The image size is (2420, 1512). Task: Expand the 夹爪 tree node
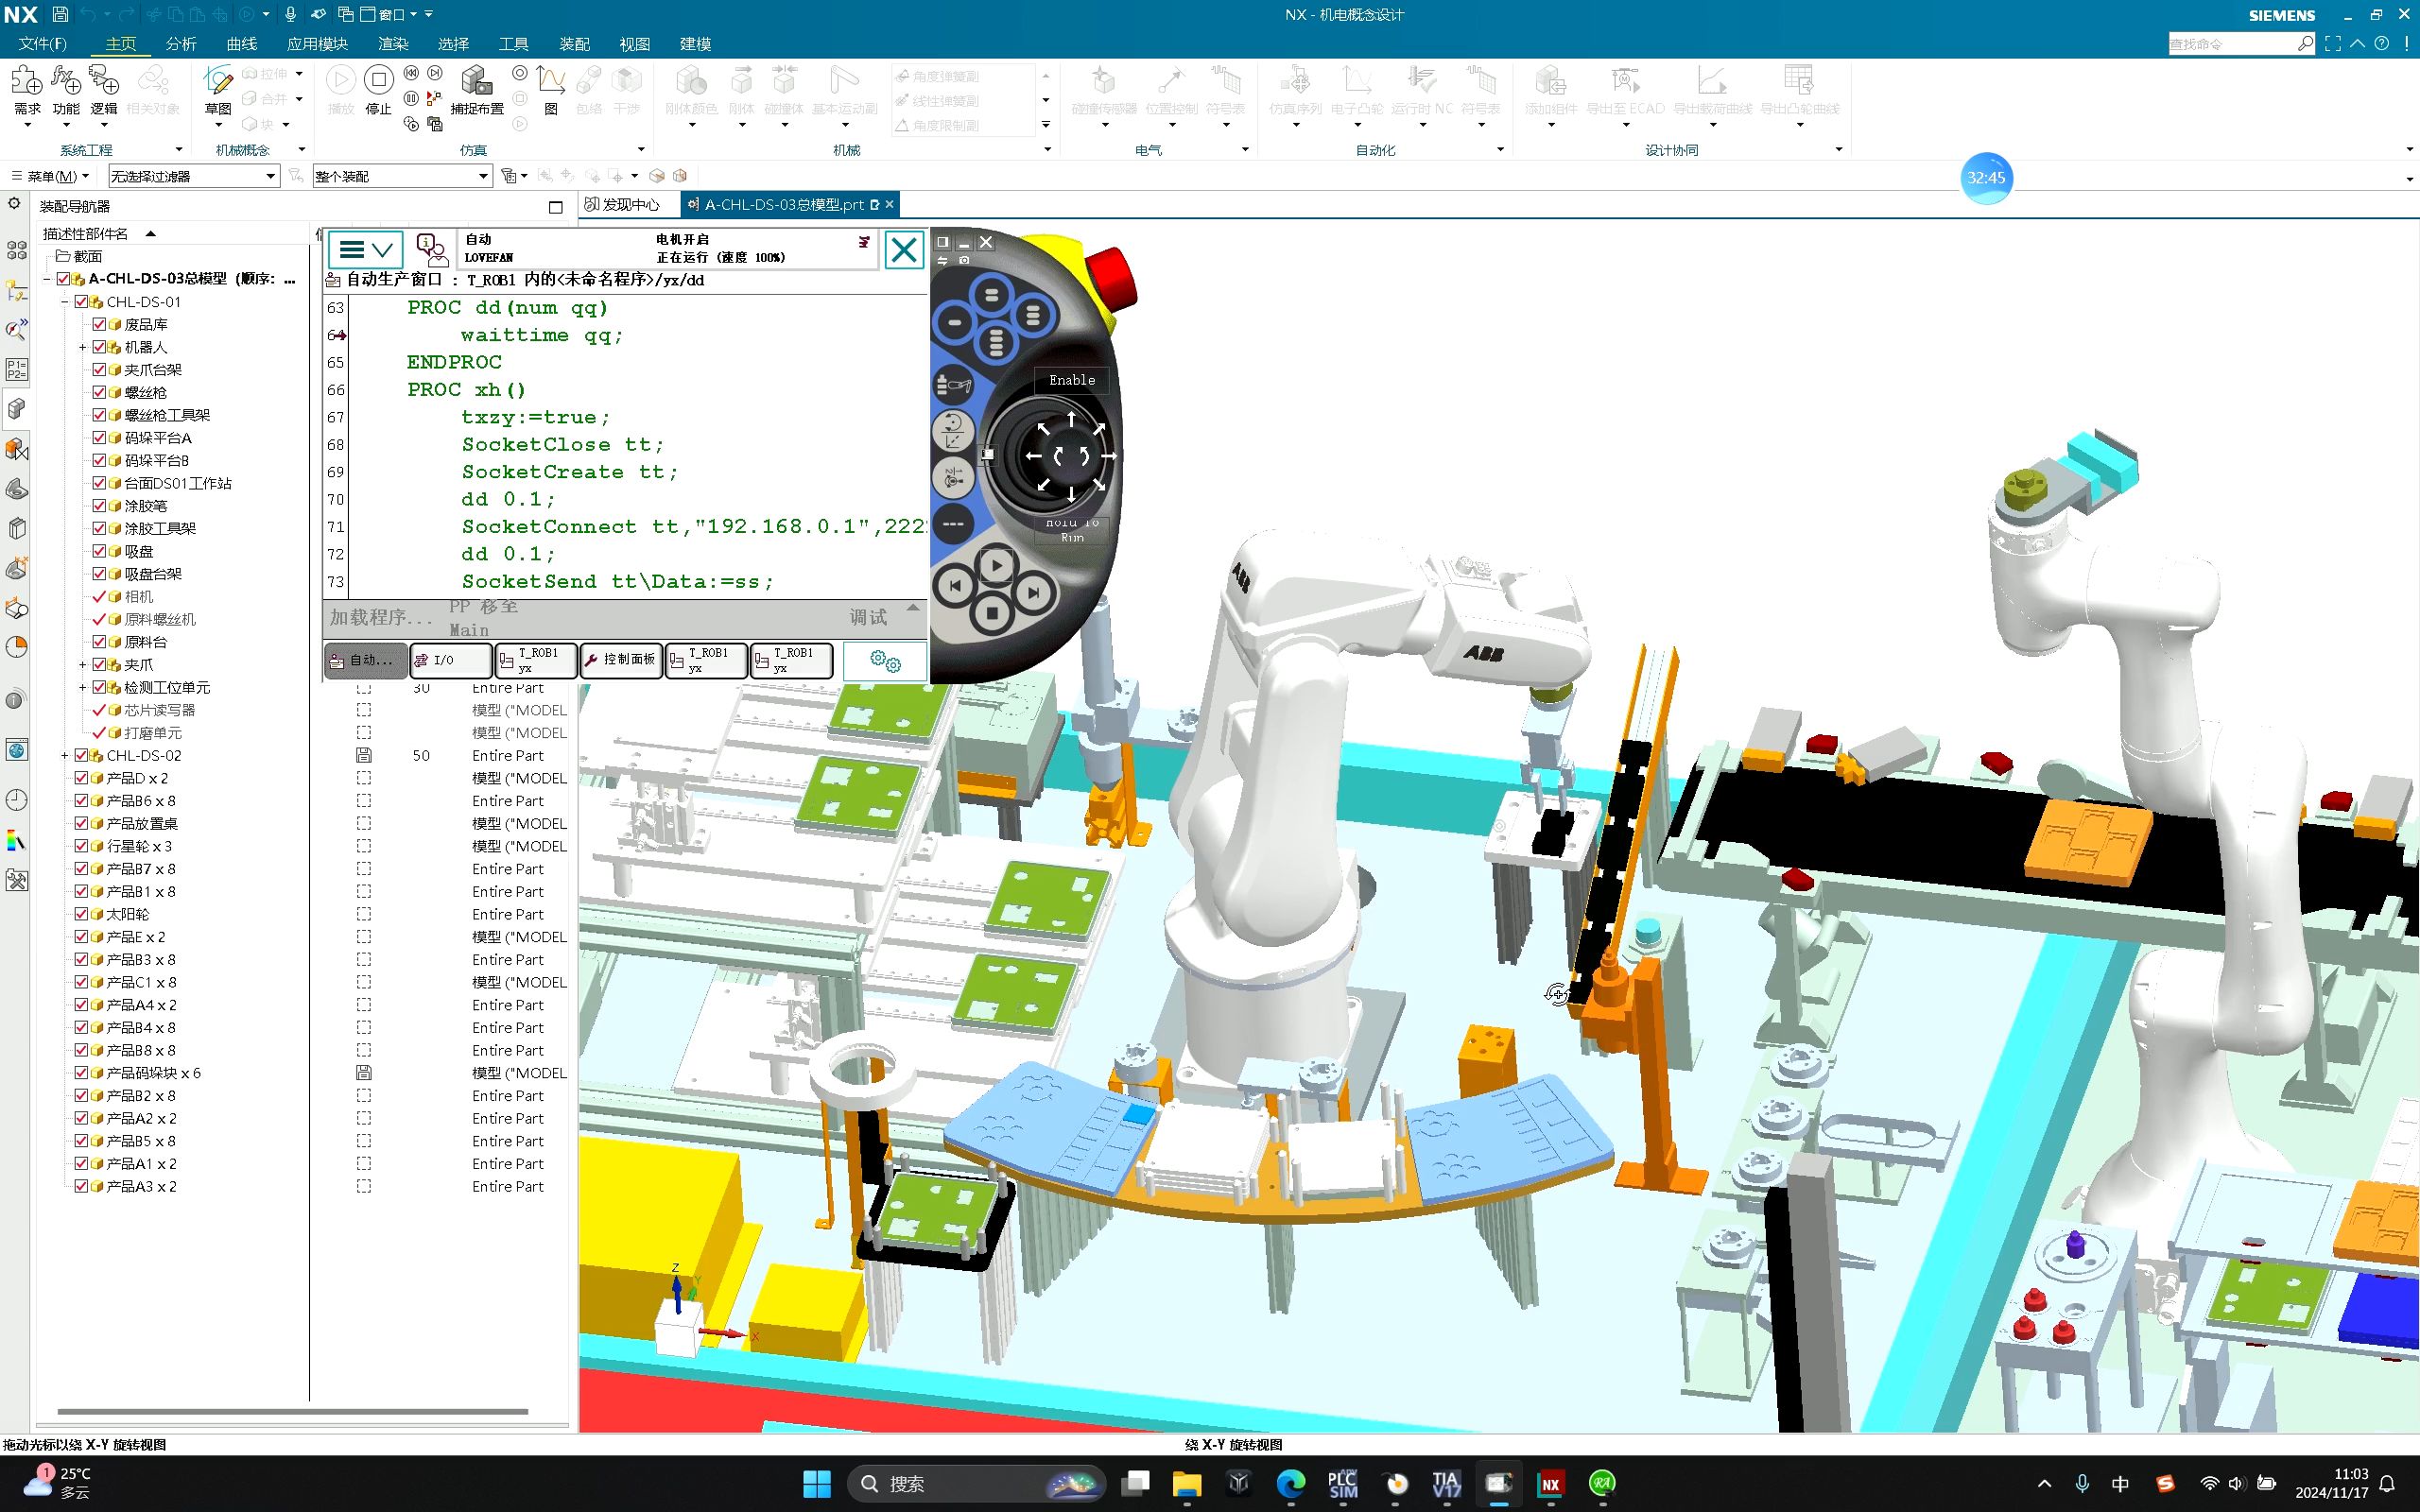[82, 665]
